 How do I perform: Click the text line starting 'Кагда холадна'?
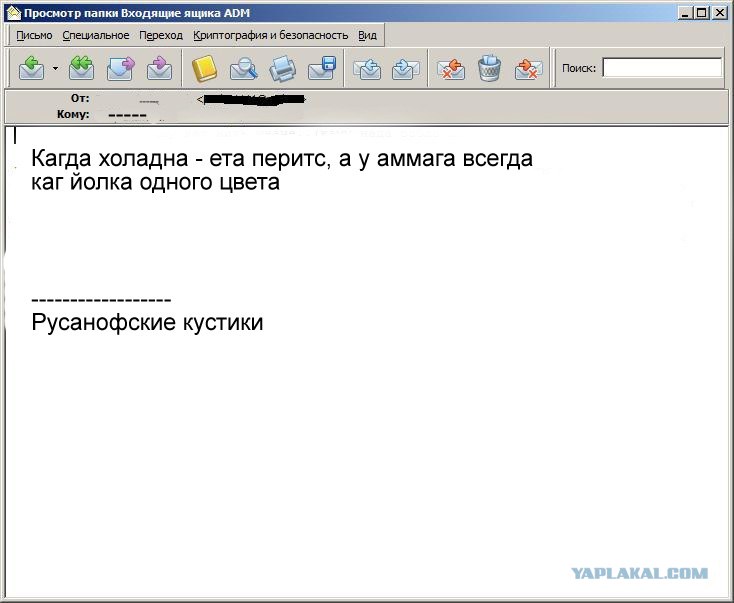click(282, 158)
